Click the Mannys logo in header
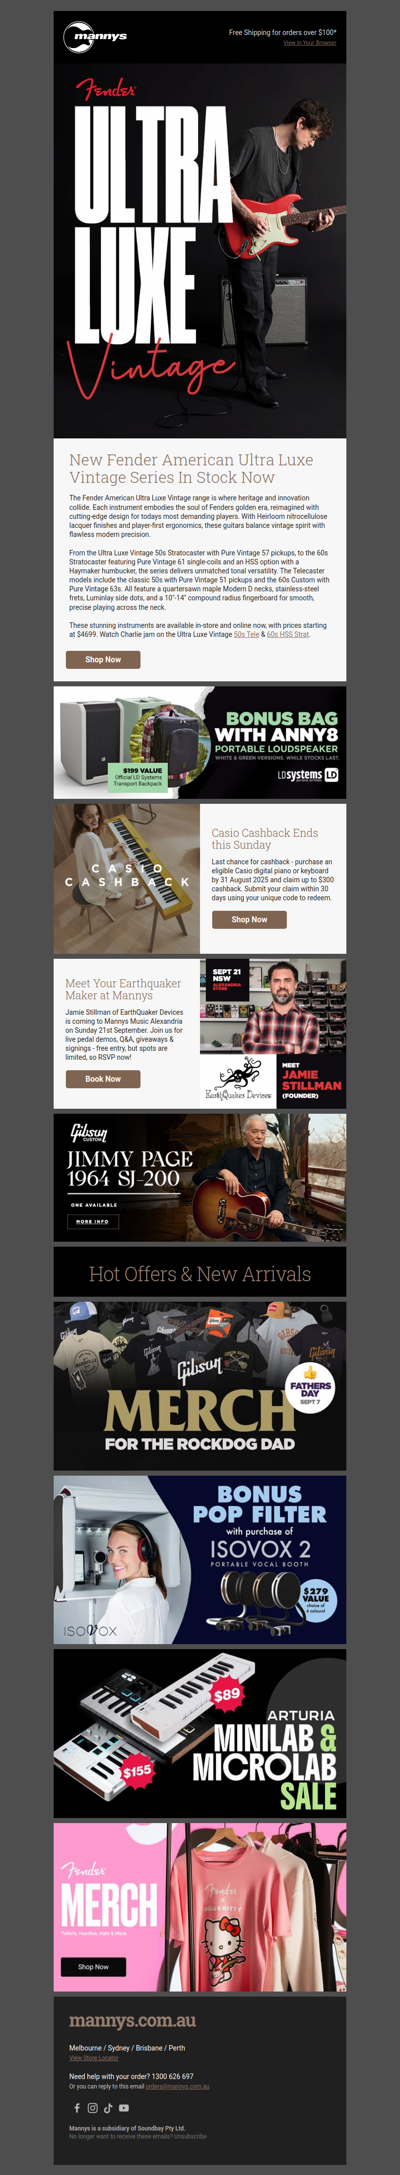Viewport: 400px width, 2175px height. (x=95, y=36)
